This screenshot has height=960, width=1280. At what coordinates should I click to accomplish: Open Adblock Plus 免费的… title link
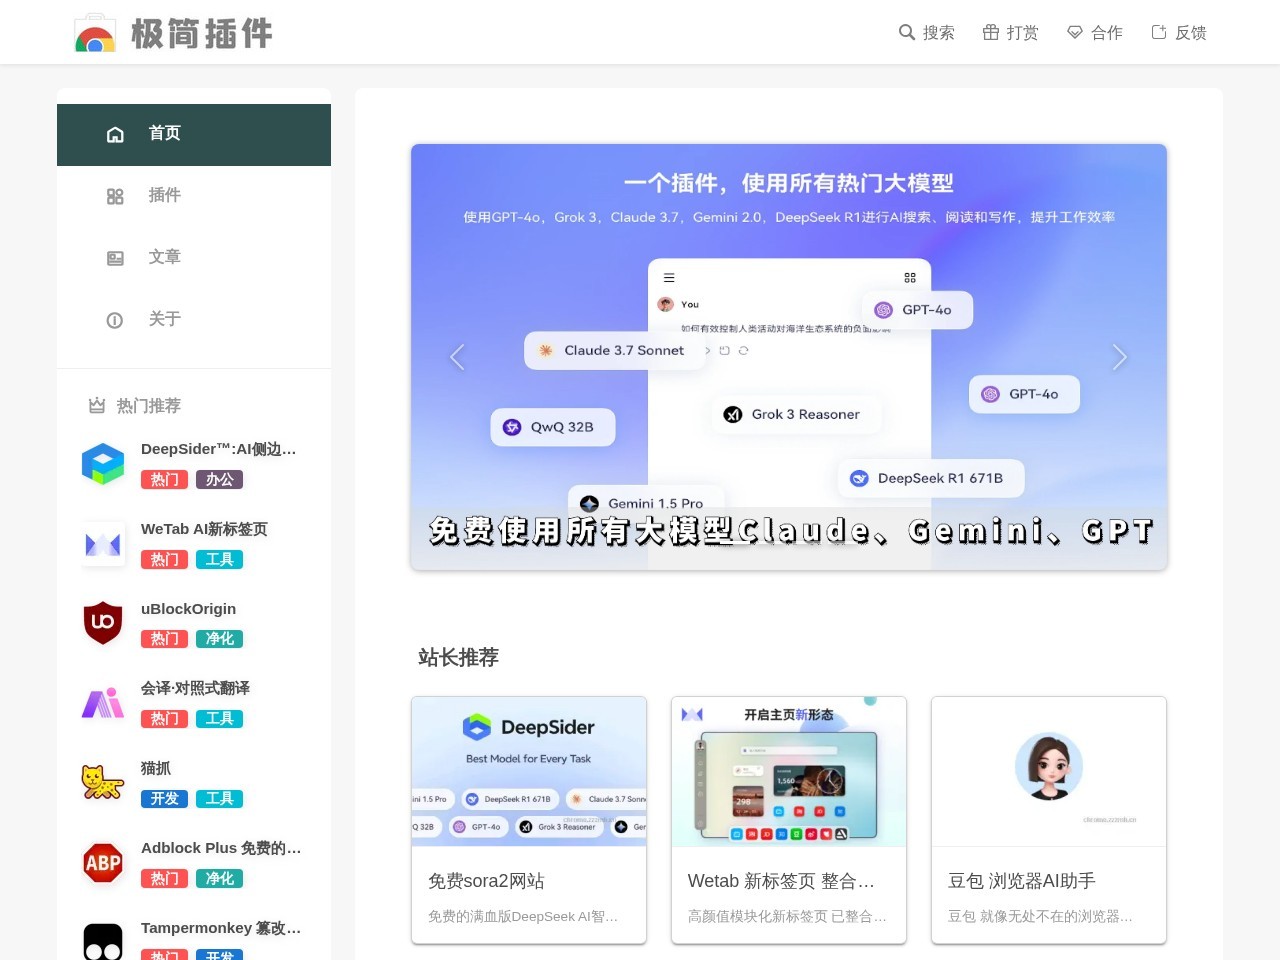[x=221, y=848]
